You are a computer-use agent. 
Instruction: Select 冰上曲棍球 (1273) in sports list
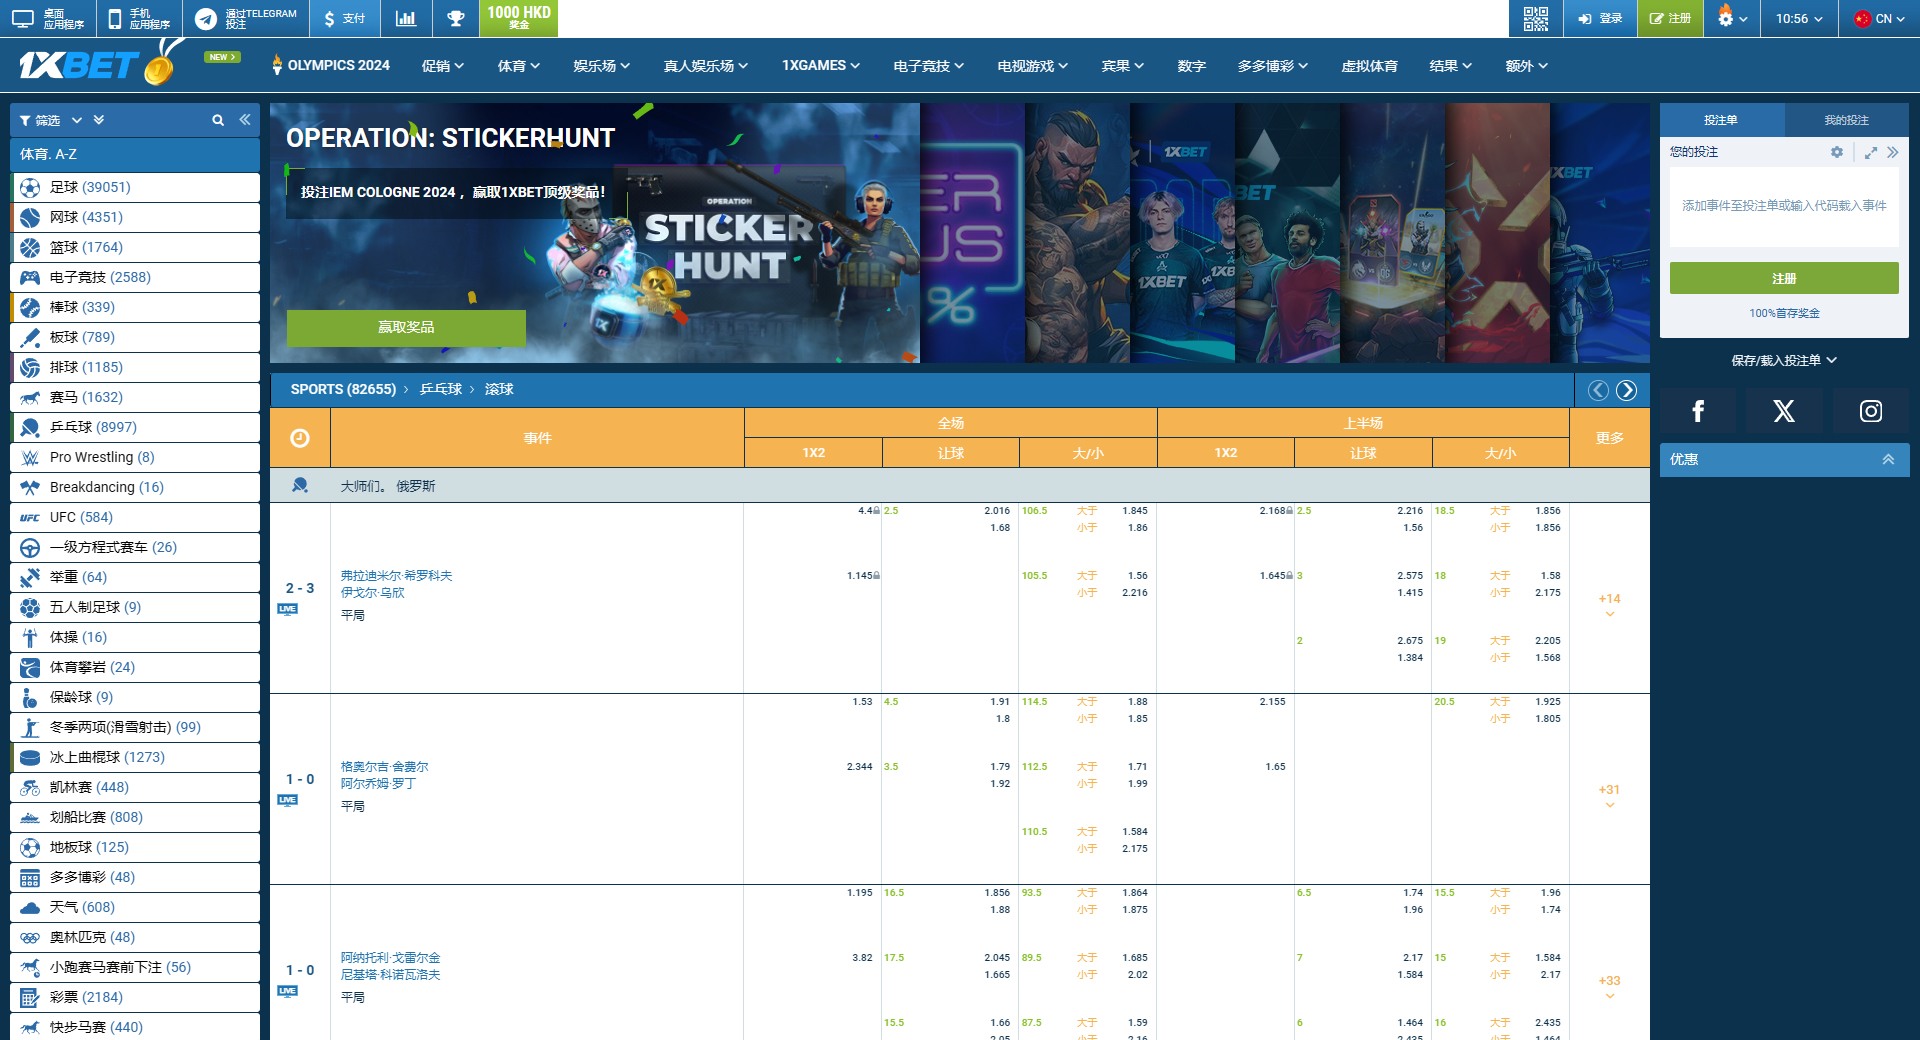[135, 757]
